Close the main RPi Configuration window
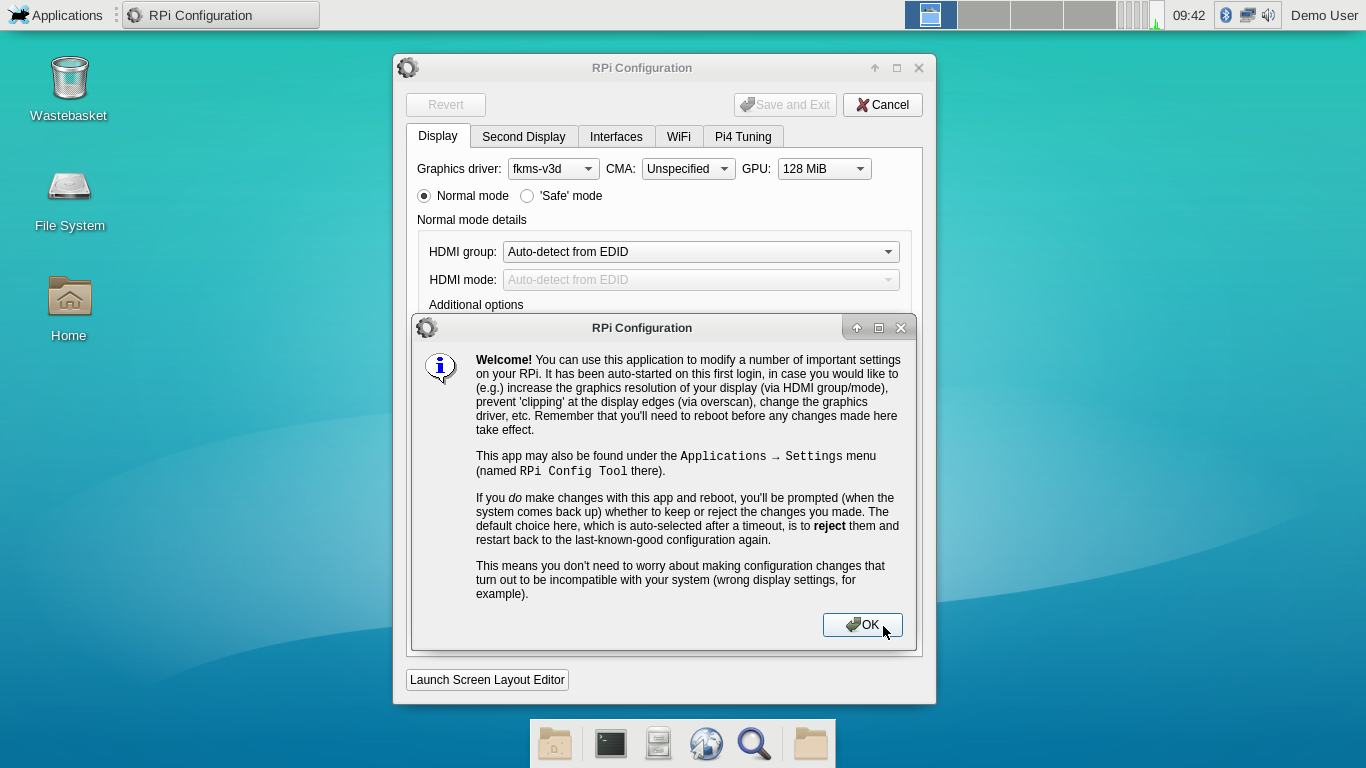Screen dimensions: 1366x768 pos(919,68)
